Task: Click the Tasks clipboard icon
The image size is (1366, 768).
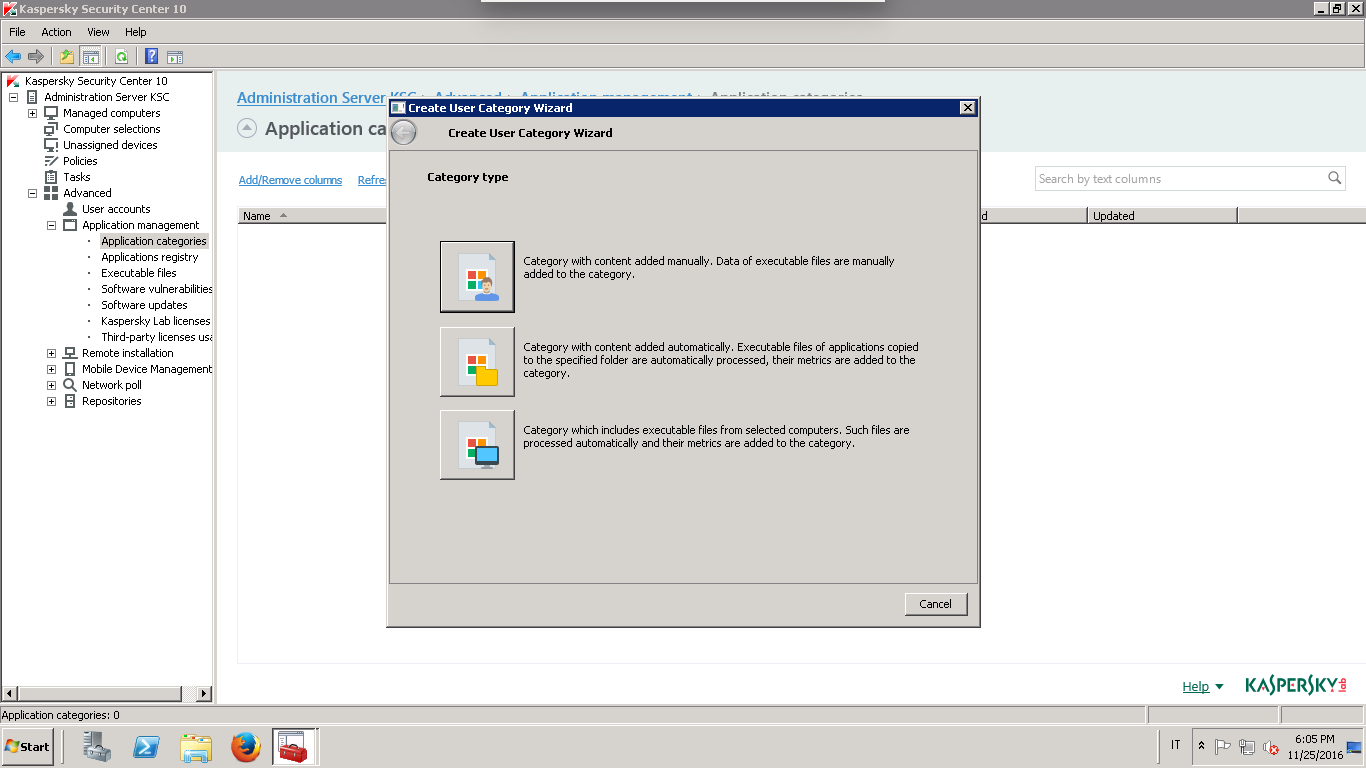Action: [51, 177]
